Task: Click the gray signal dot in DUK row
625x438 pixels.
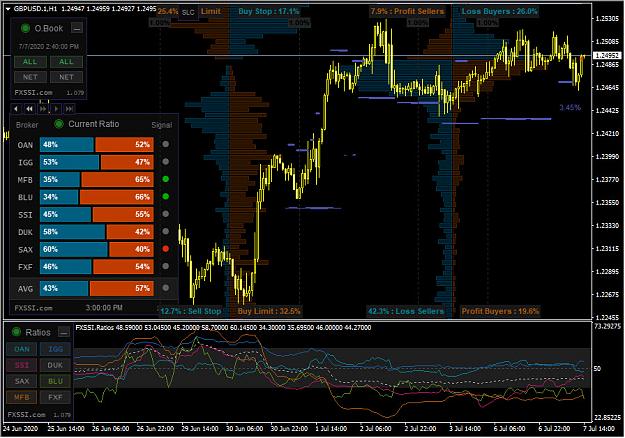Action: (165, 231)
